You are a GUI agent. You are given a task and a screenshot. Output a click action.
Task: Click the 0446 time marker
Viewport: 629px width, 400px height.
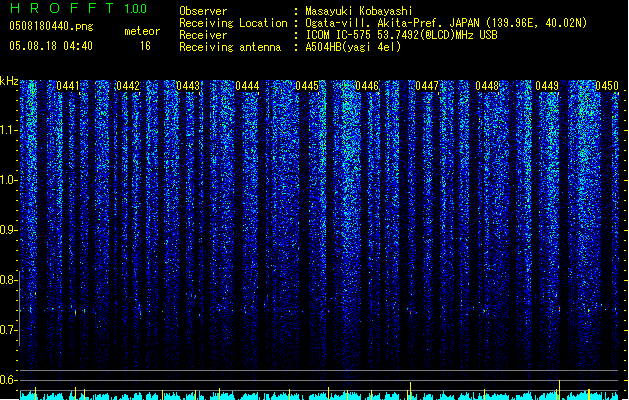(x=367, y=86)
